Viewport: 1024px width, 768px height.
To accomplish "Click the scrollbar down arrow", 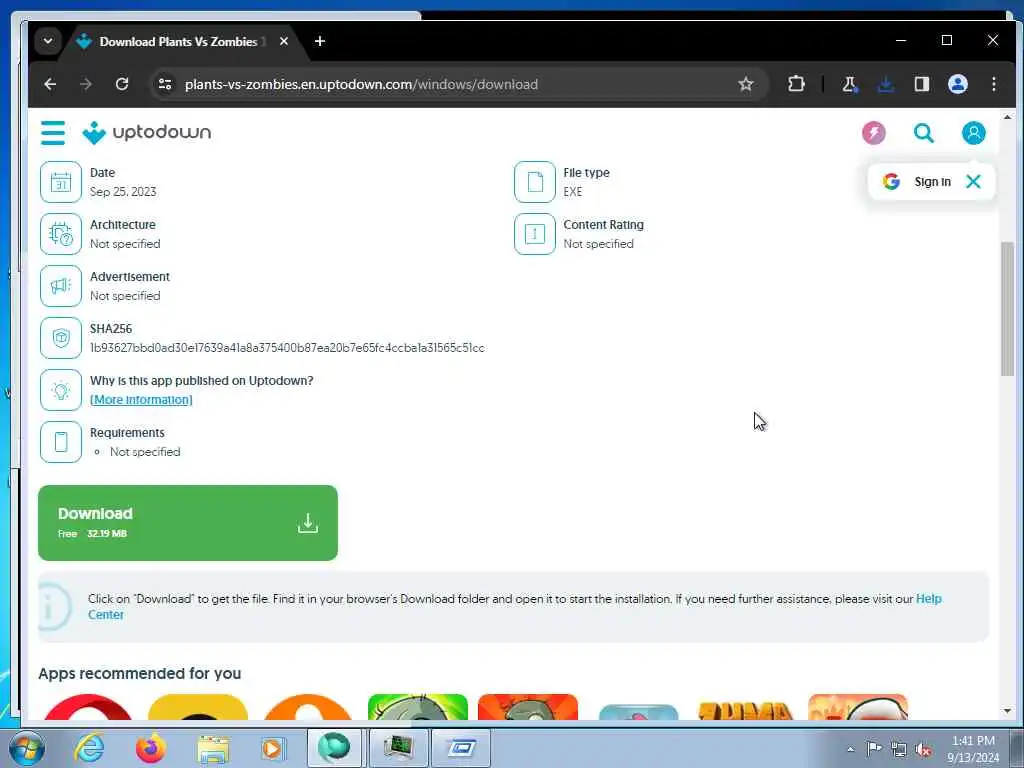I will click(1007, 711).
